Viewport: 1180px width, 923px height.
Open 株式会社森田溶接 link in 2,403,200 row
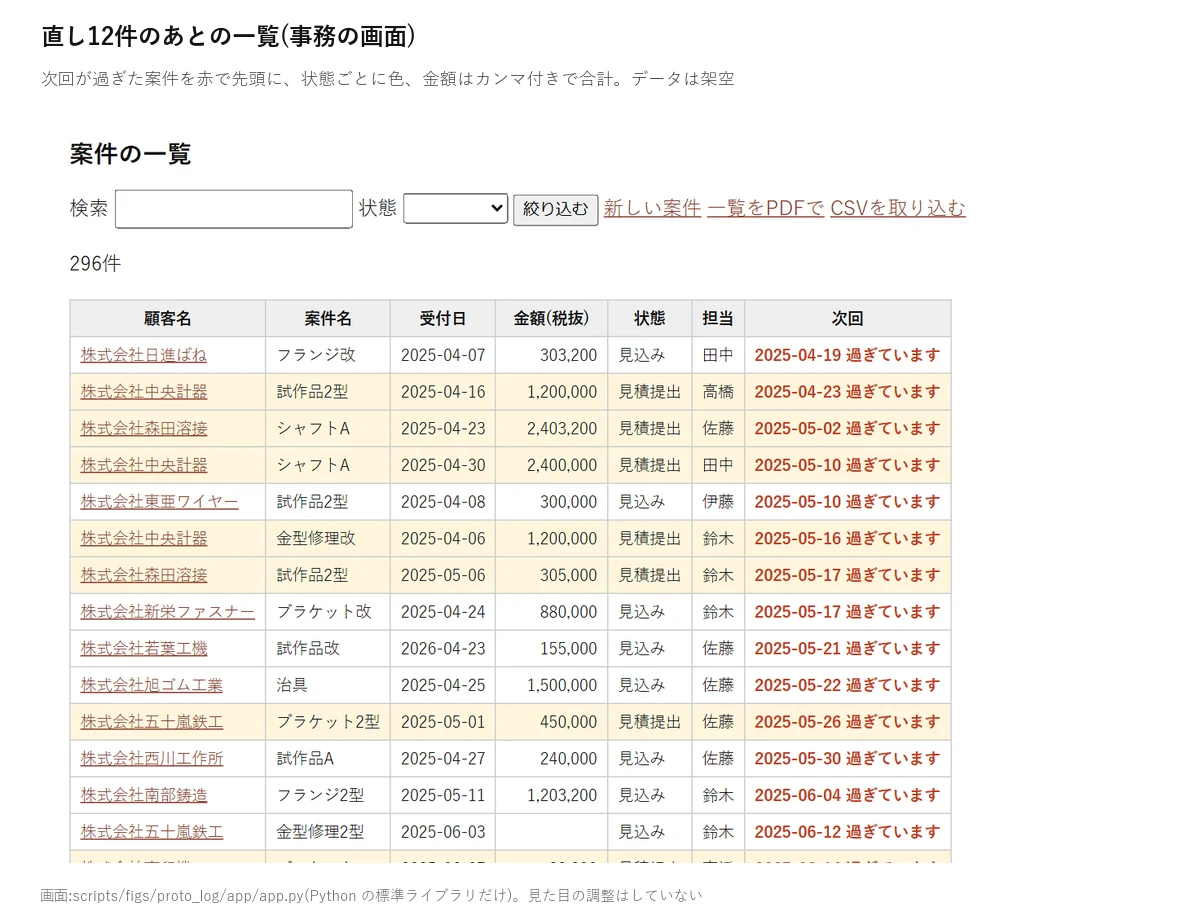coord(144,428)
